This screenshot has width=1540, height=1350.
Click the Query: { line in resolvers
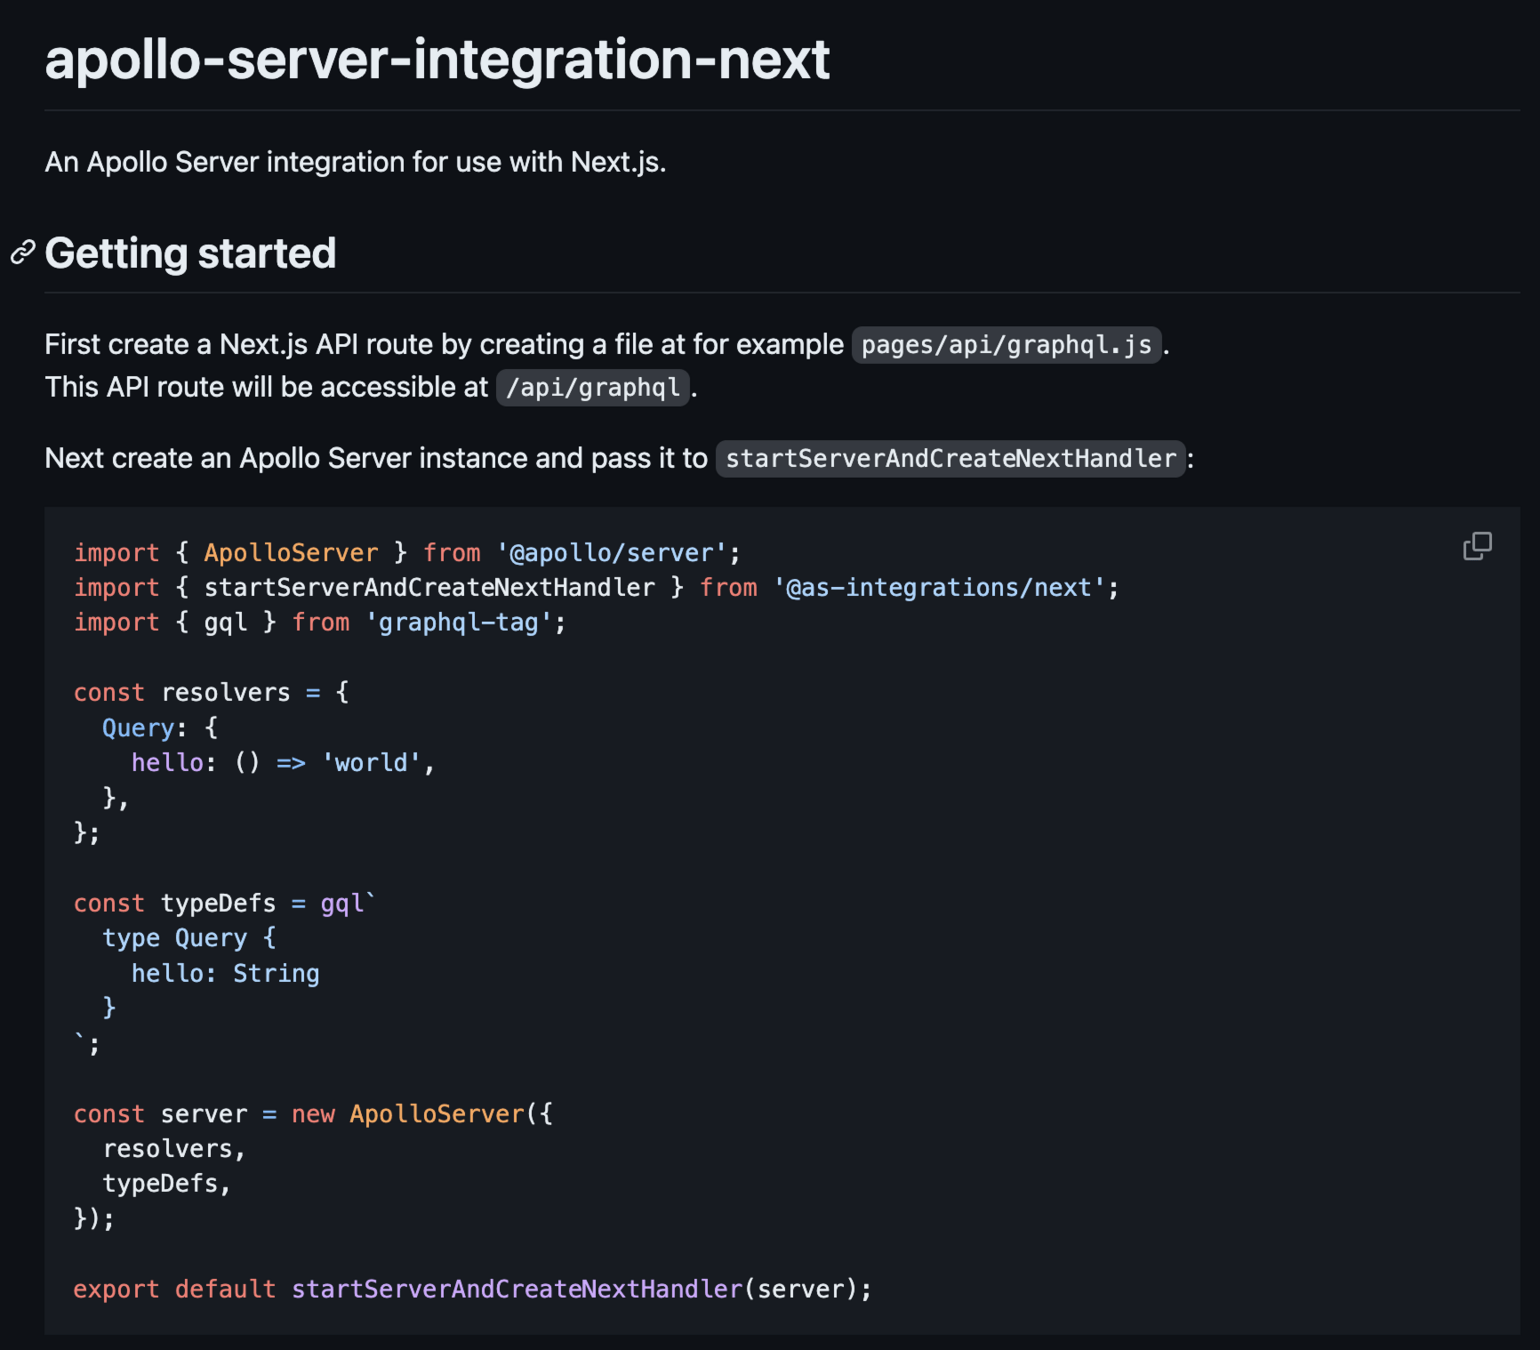160,728
